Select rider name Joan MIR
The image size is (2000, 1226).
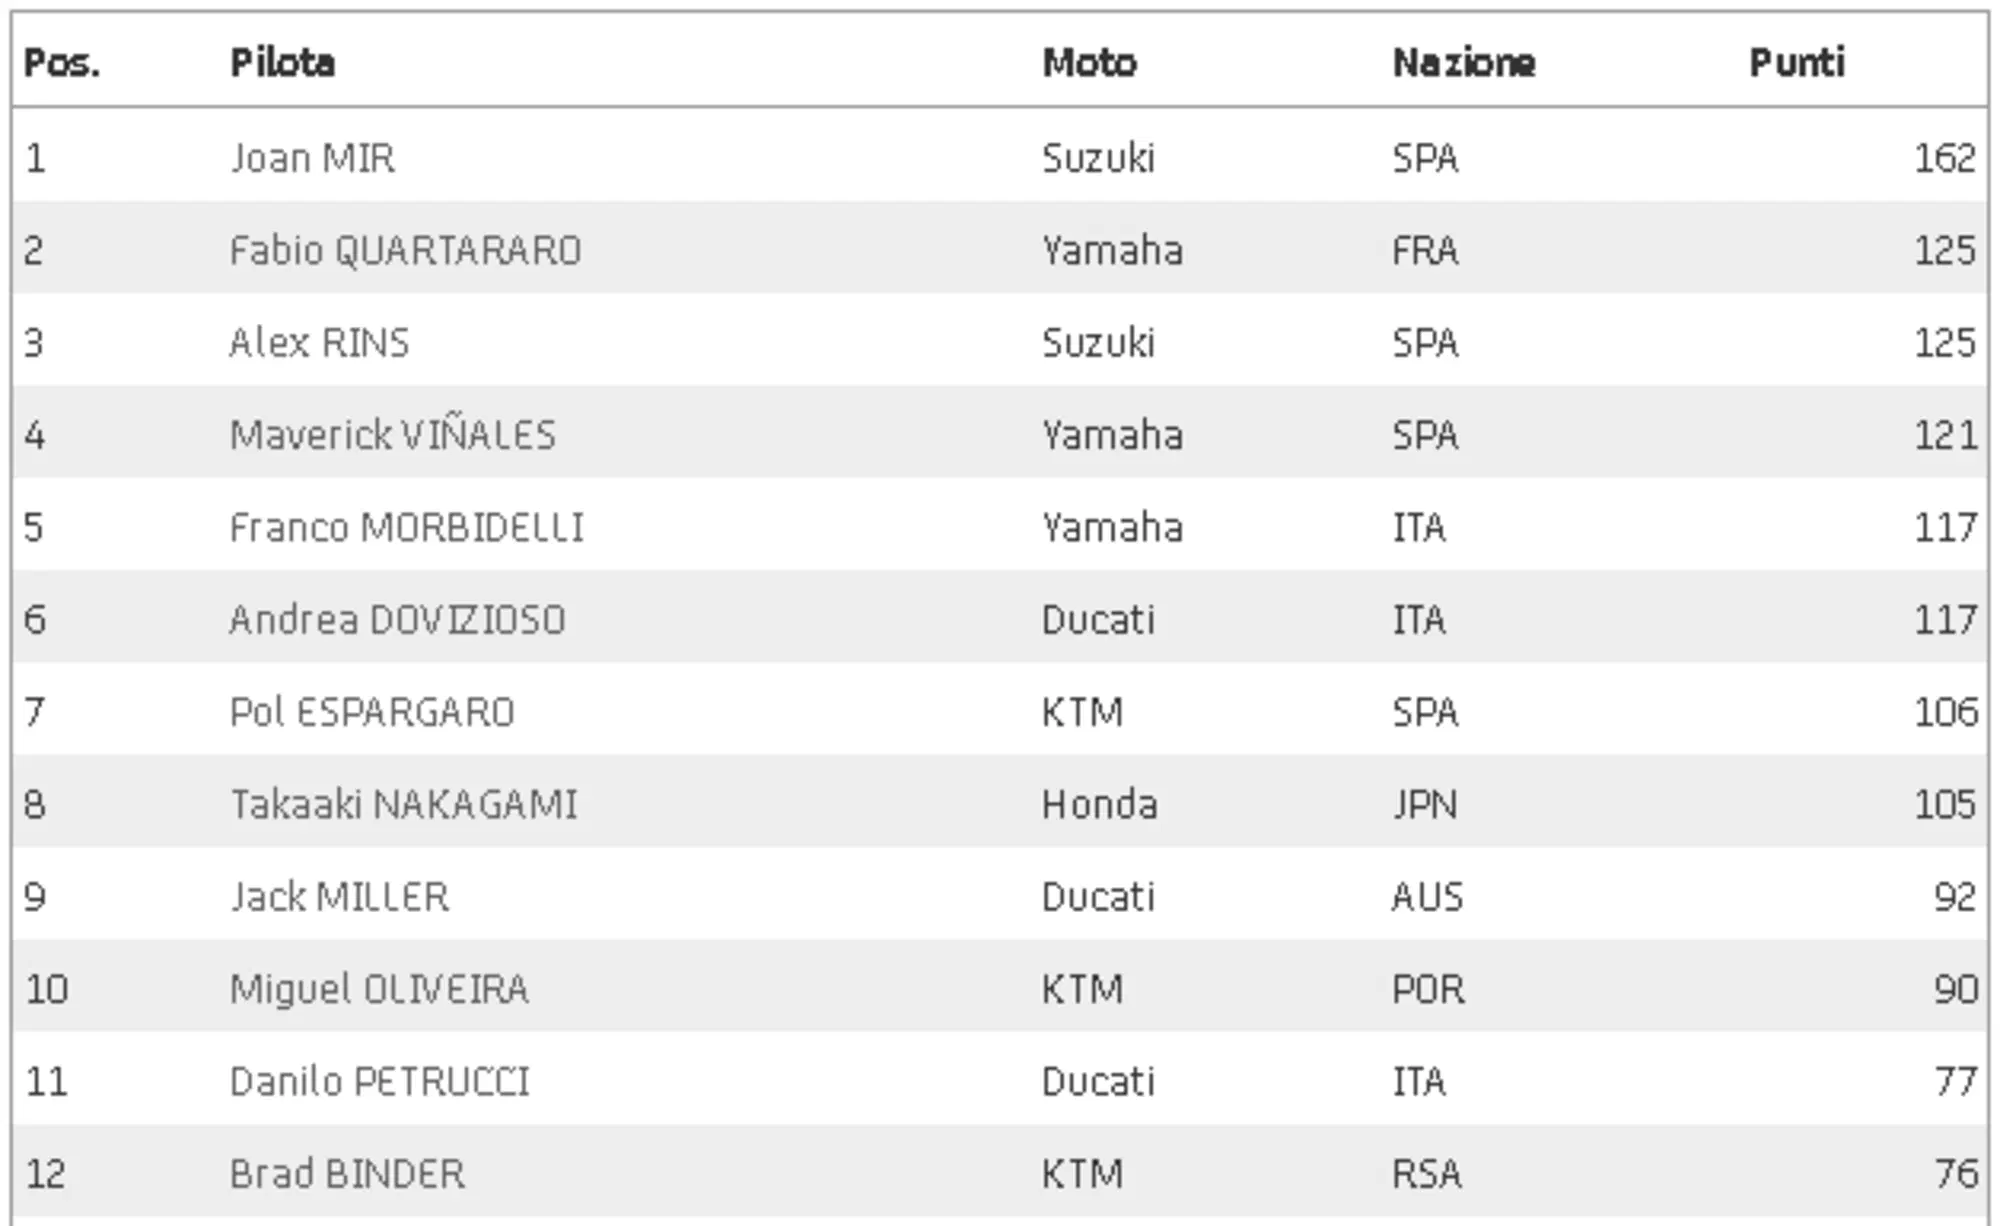[x=312, y=158]
